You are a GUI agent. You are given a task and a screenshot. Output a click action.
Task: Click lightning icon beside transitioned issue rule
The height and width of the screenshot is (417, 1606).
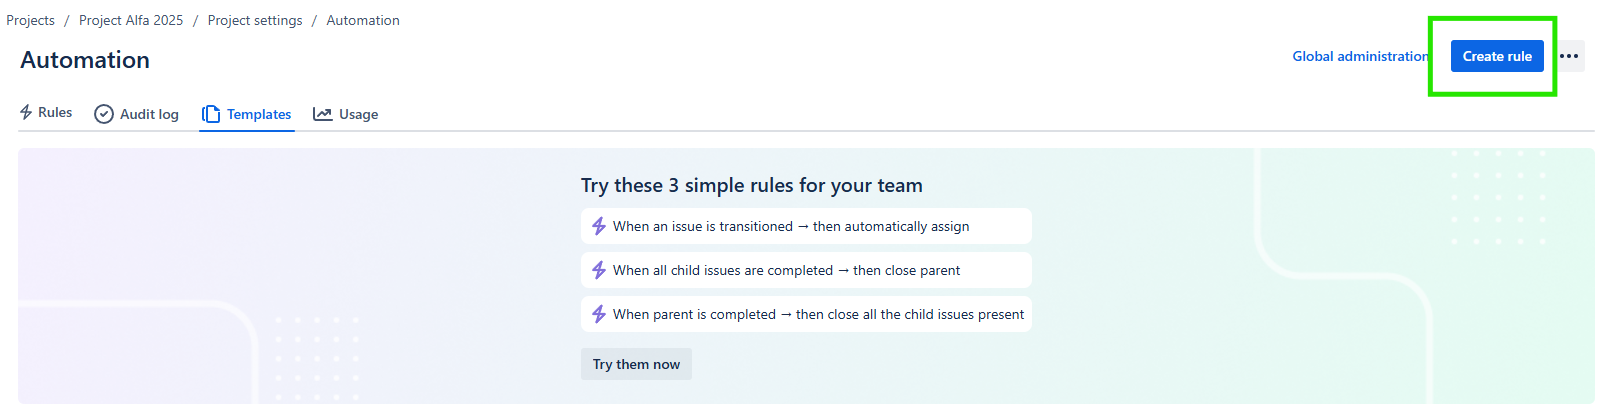click(599, 227)
